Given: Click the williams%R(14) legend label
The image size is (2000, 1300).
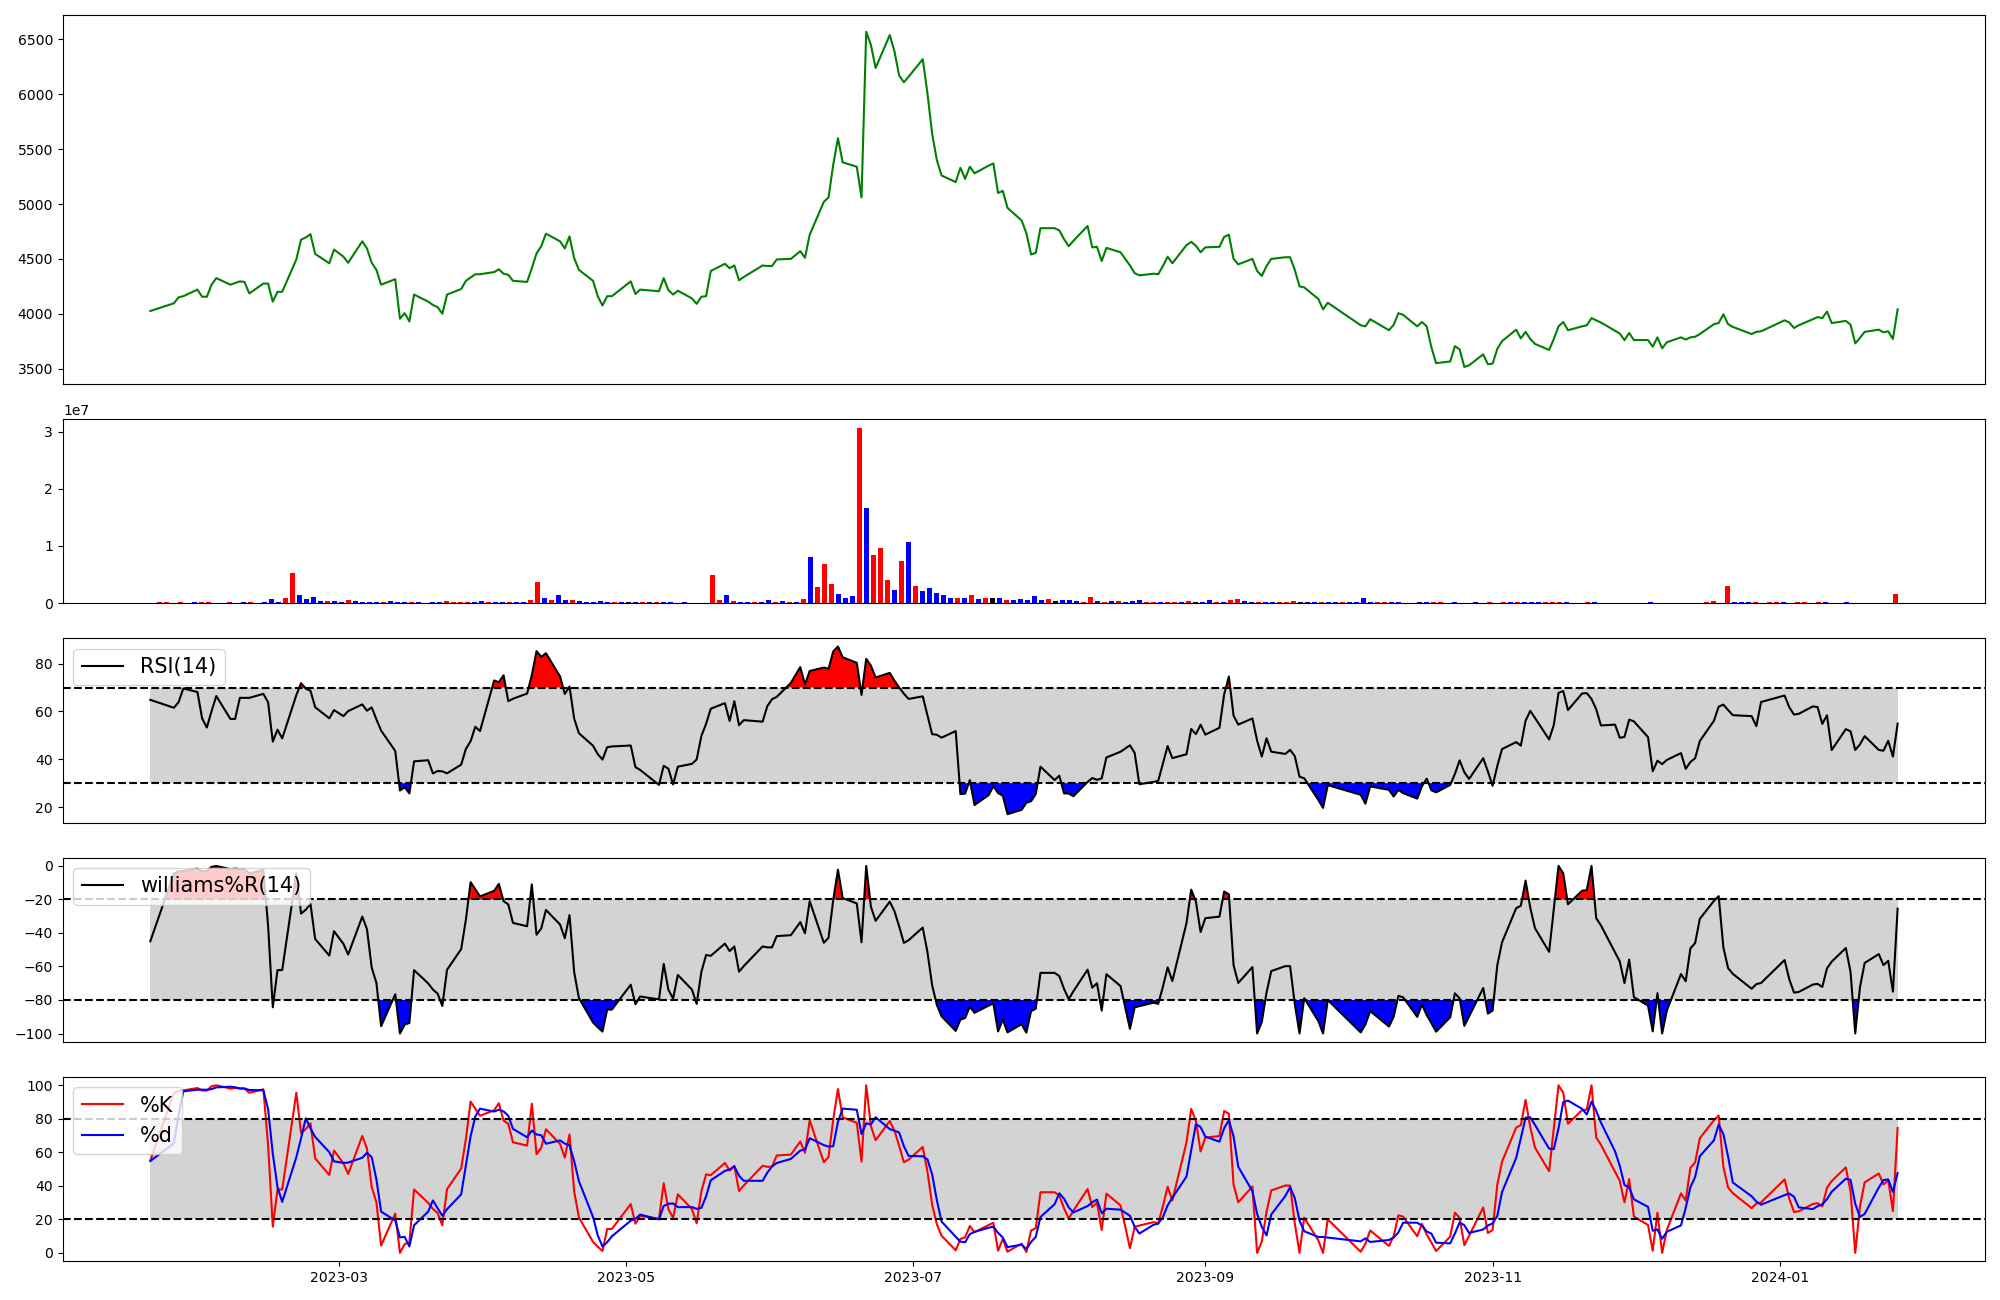Looking at the screenshot, I should point(220,886).
